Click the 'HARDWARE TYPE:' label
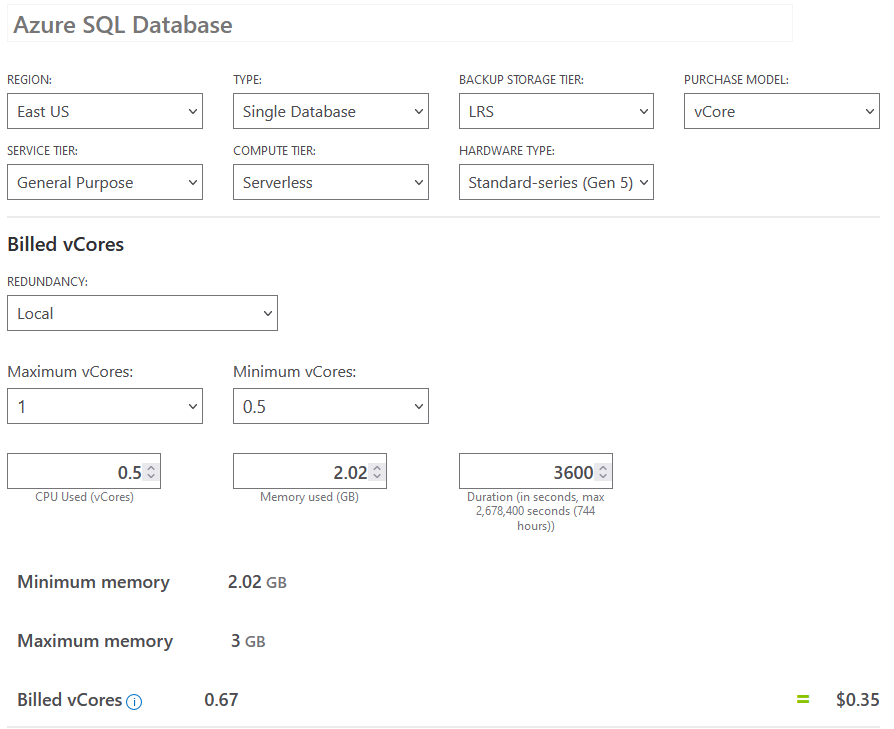 coord(507,150)
